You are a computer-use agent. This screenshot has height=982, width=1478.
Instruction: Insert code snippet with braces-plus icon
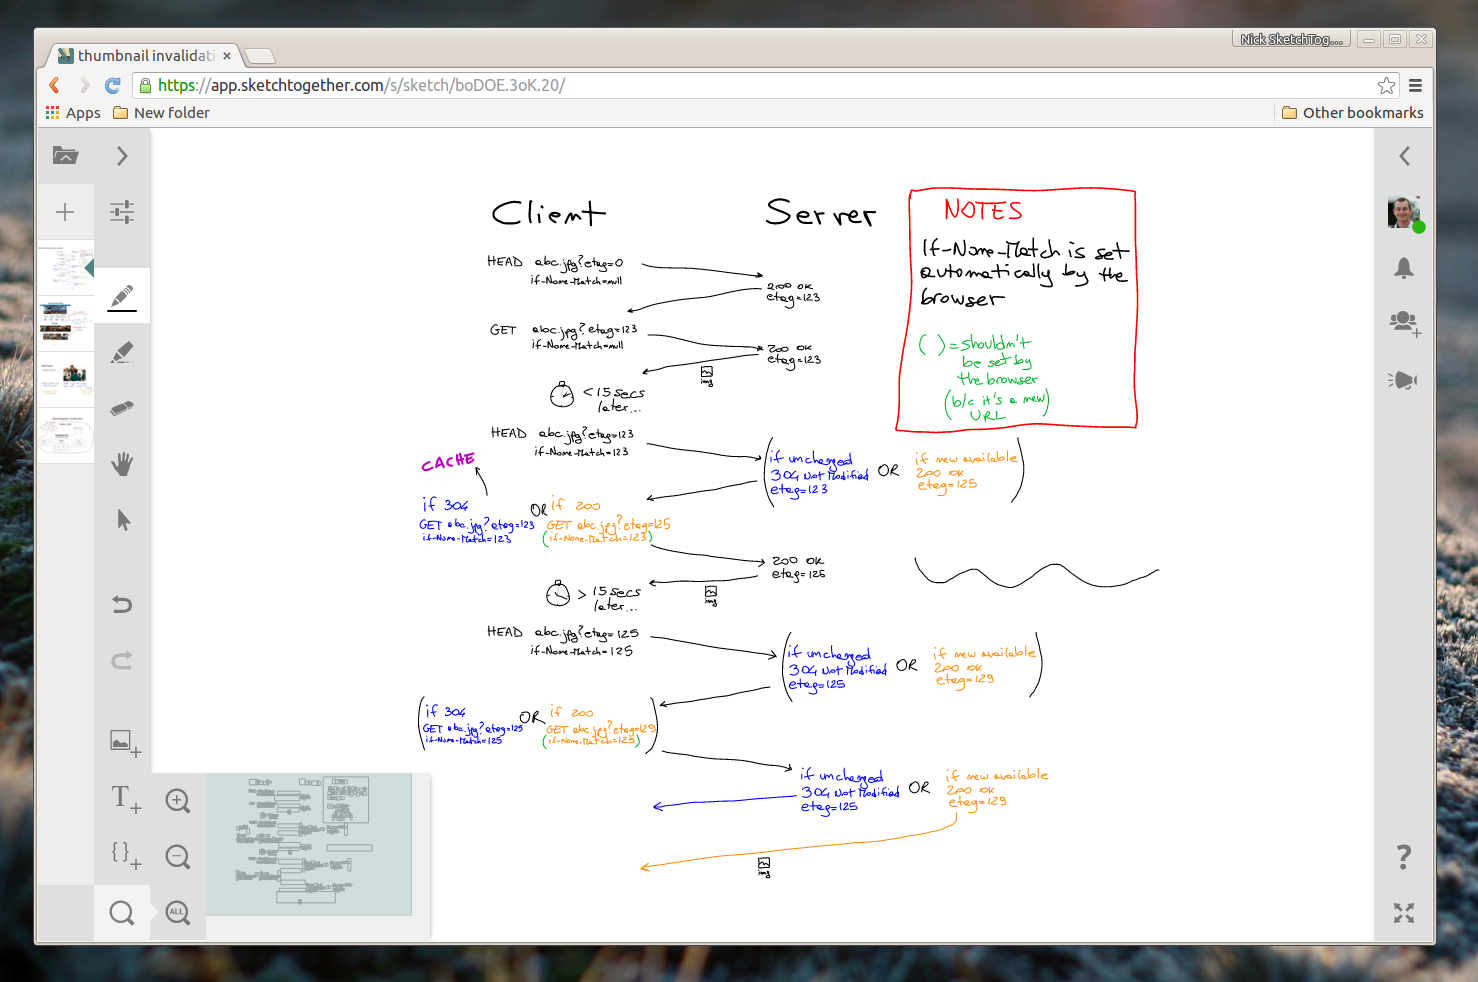tap(125, 855)
